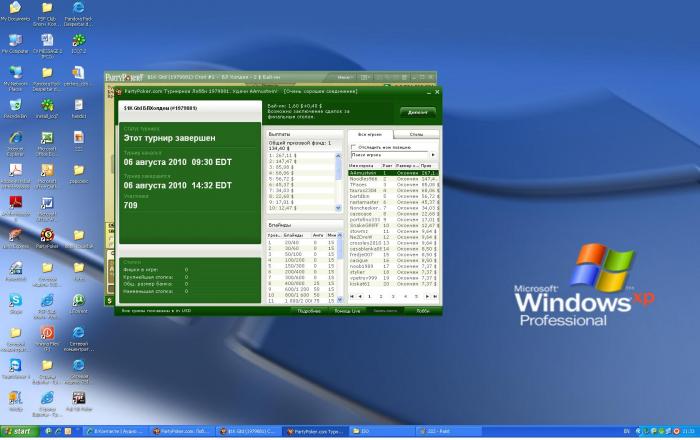The width and height of the screenshot is (700, 440).
Task: Go to first page of players list
Action: tap(352, 296)
